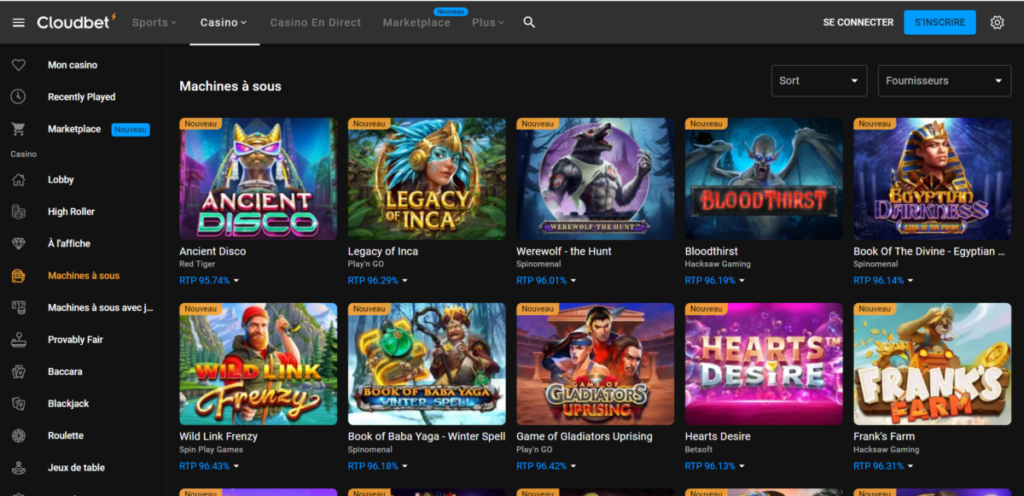Screen dimensions: 1024x496
Task: Open the Ancient Disco game thumbnail
Action: pyautogui.click(x=259, y=179)
